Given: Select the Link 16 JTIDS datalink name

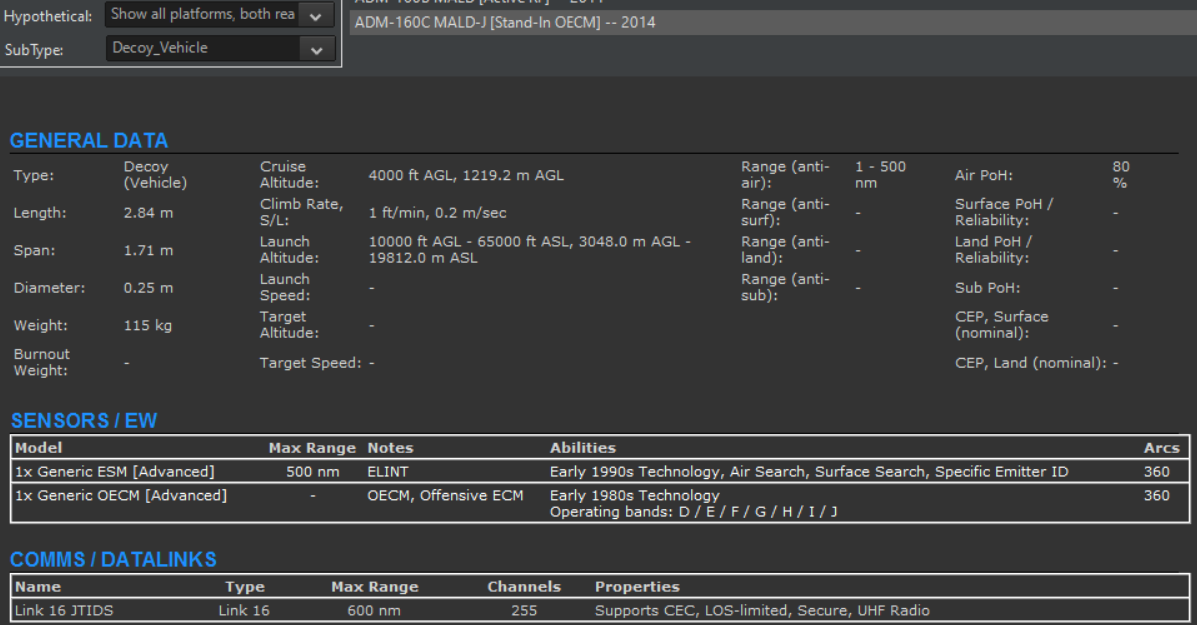Looking at the screenshot, I should (64, 611).
